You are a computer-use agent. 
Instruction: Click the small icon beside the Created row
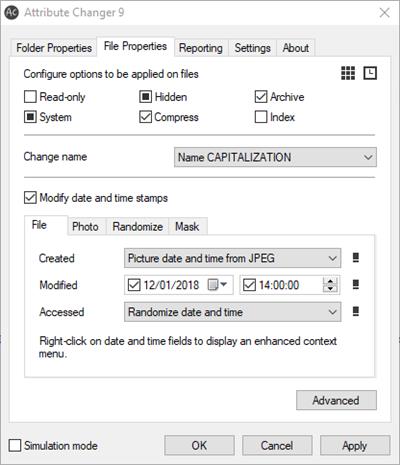[356, 258]
